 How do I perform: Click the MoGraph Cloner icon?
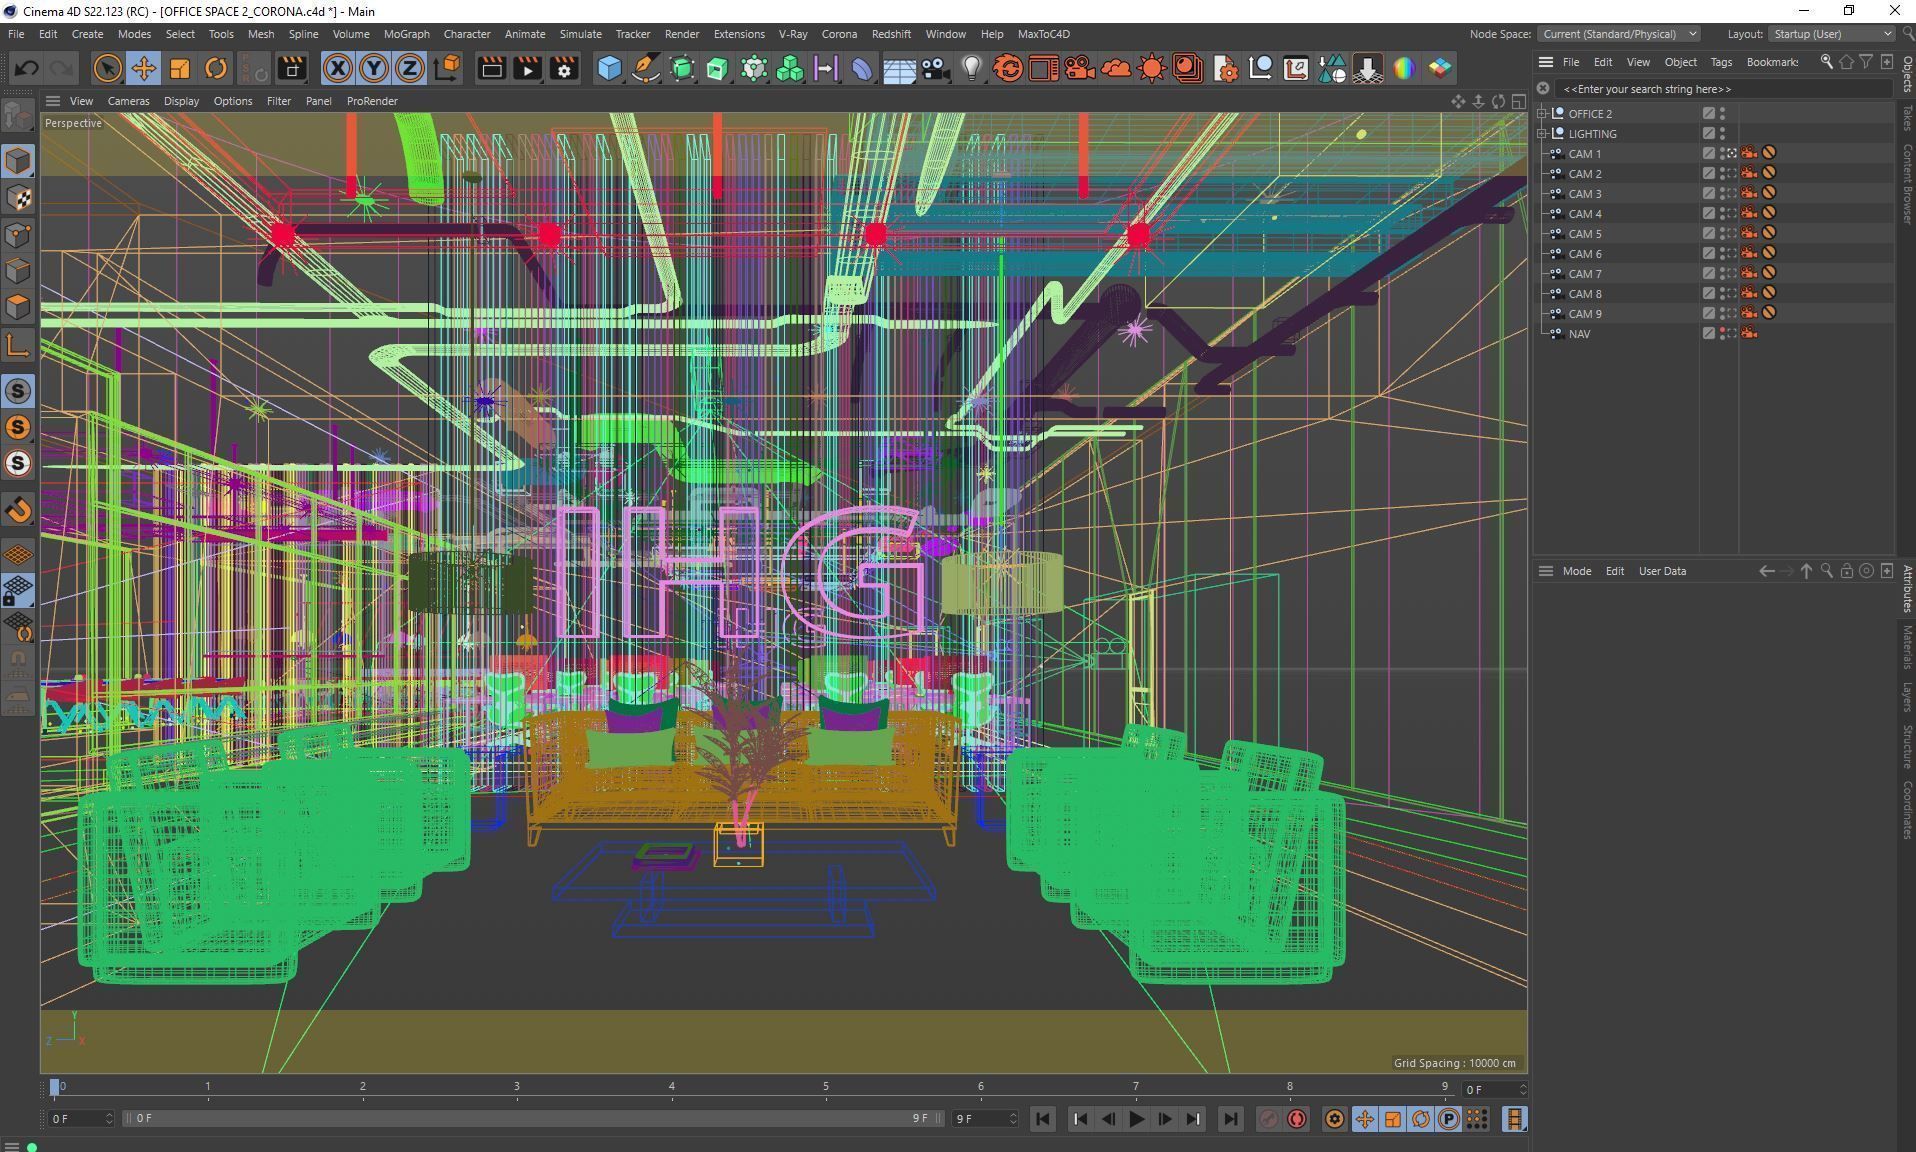(790, 68)
